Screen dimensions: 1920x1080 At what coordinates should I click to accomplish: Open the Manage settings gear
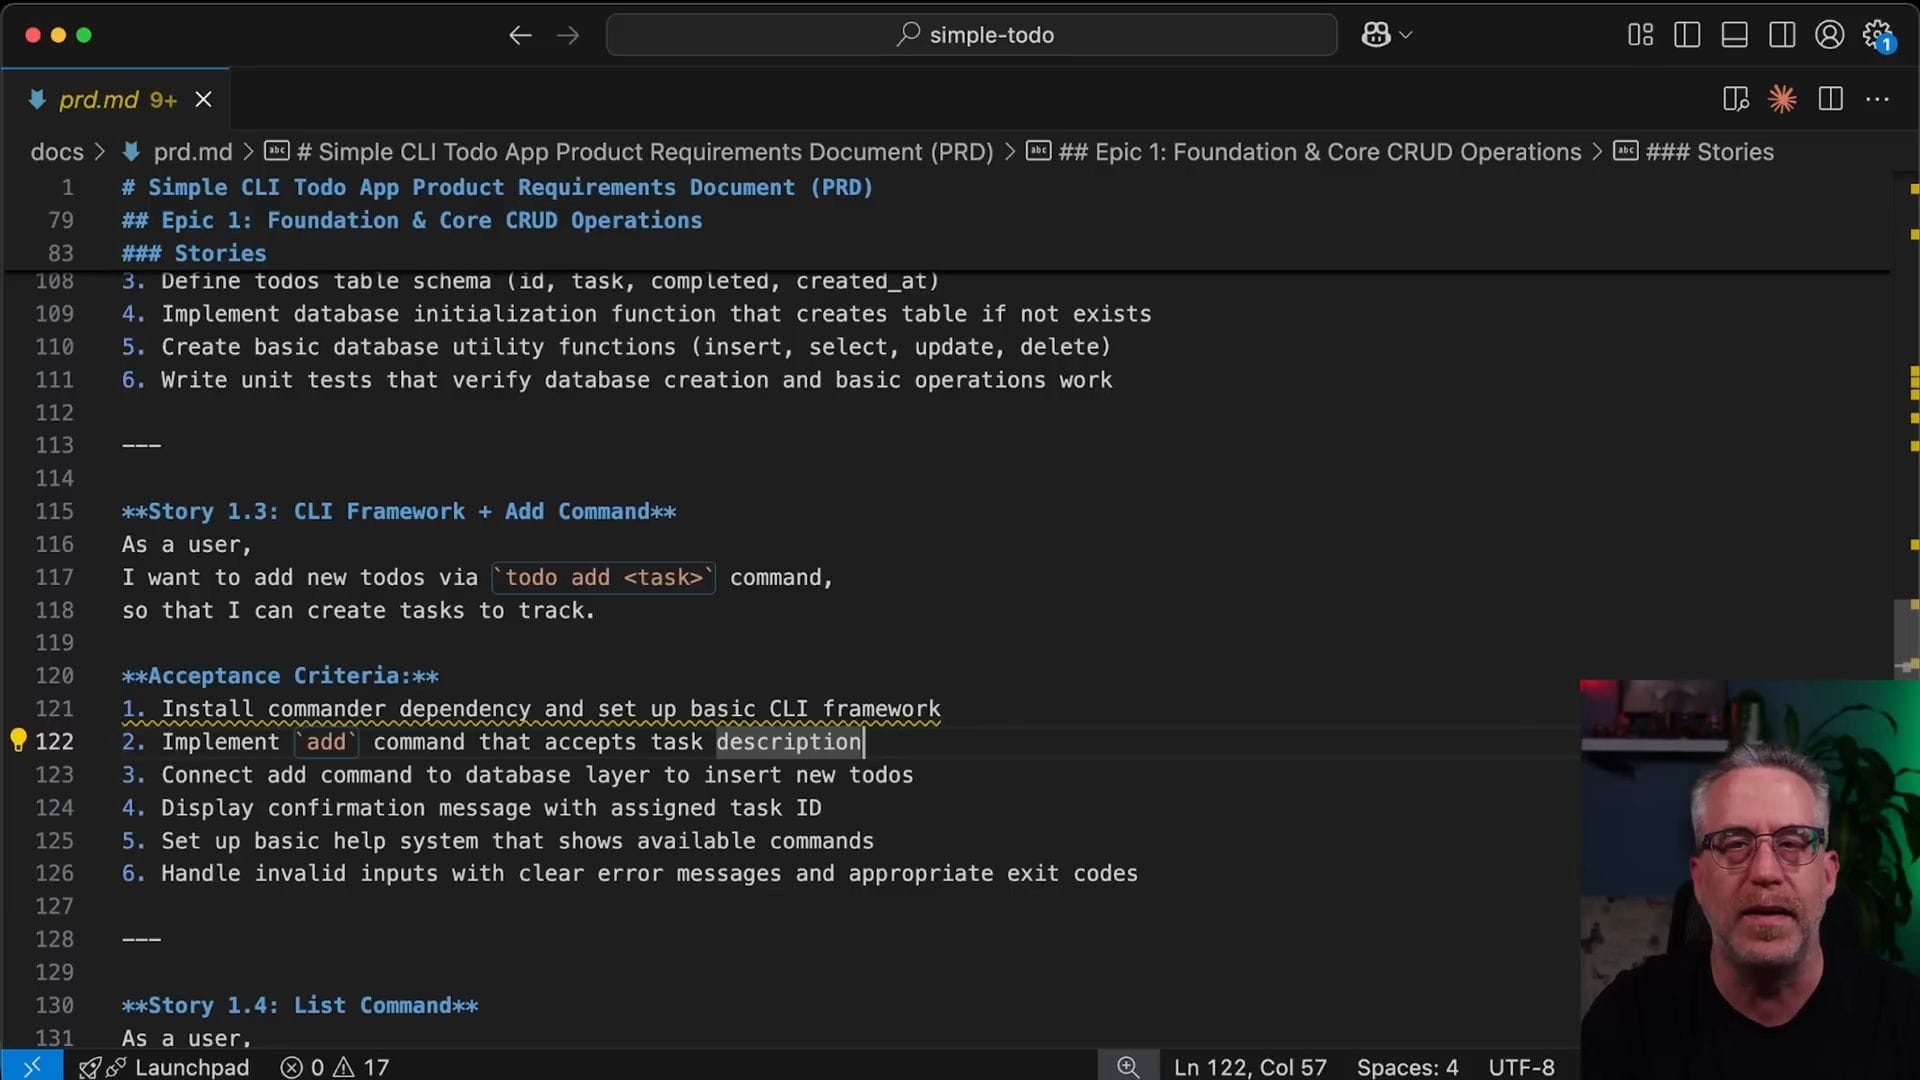[x=1877, y=35]
